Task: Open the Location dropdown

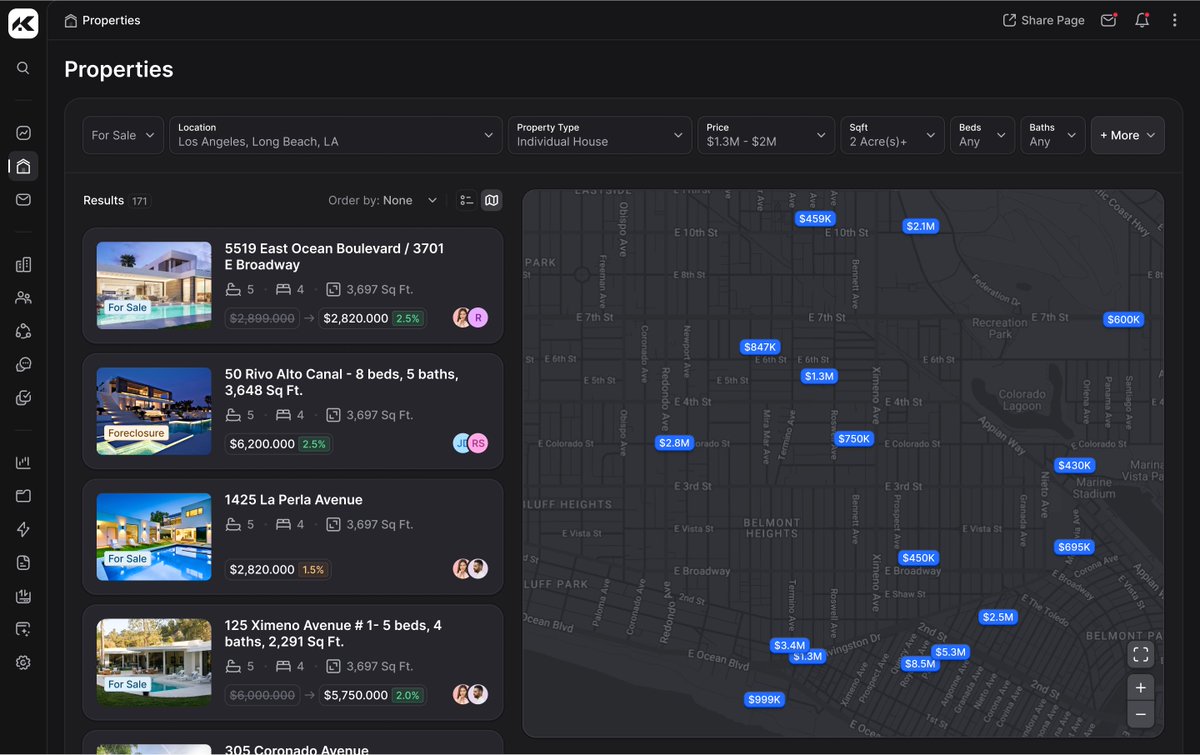Action: 335,135
